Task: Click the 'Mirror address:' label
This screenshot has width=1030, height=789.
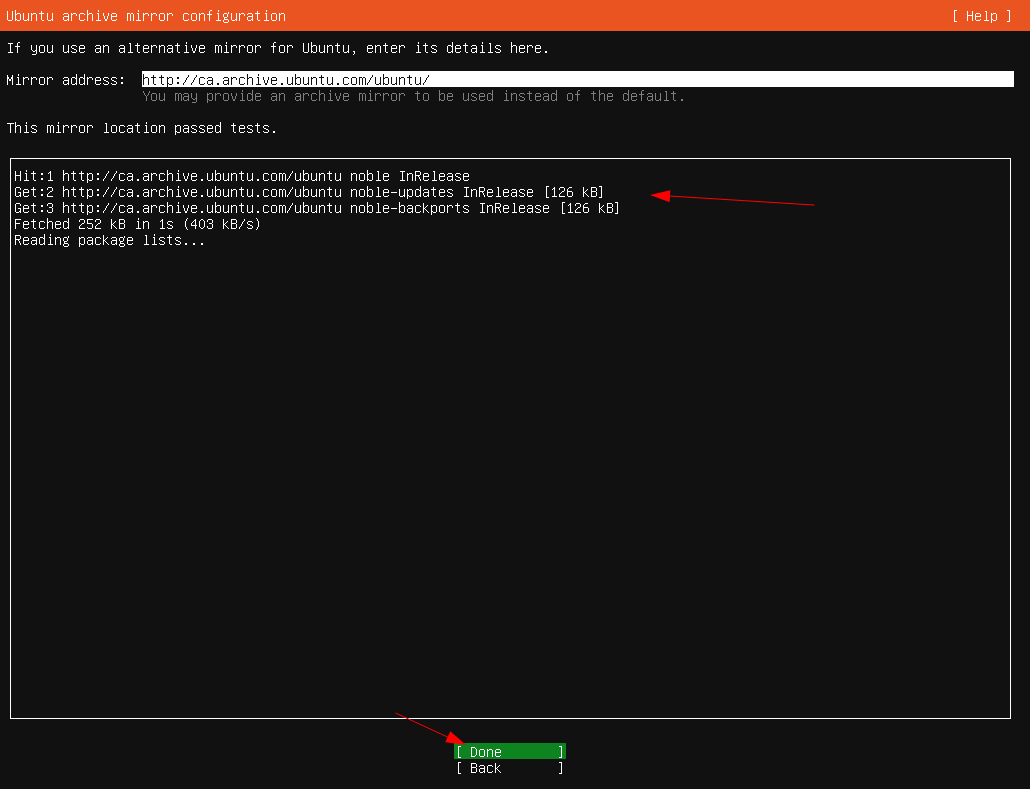Action: pyautogui.click(x=66, y=80)
